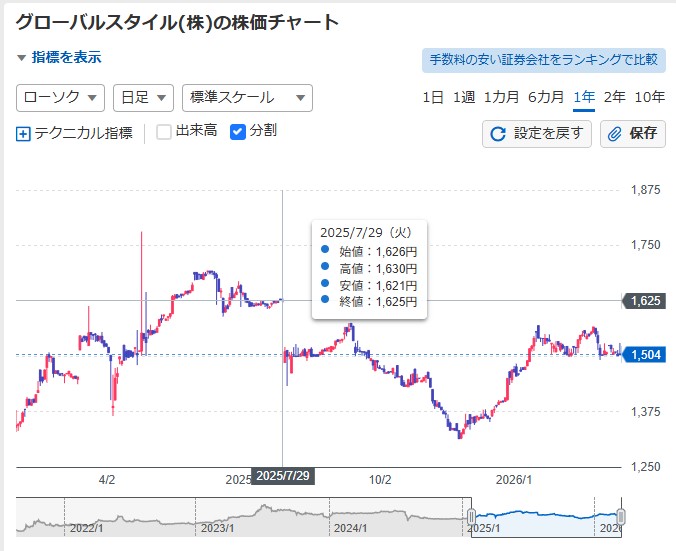The height and width of the screenshot is (551, 676).
Task: Click the 1,625 crosshair price label
Action: point(643,300)
